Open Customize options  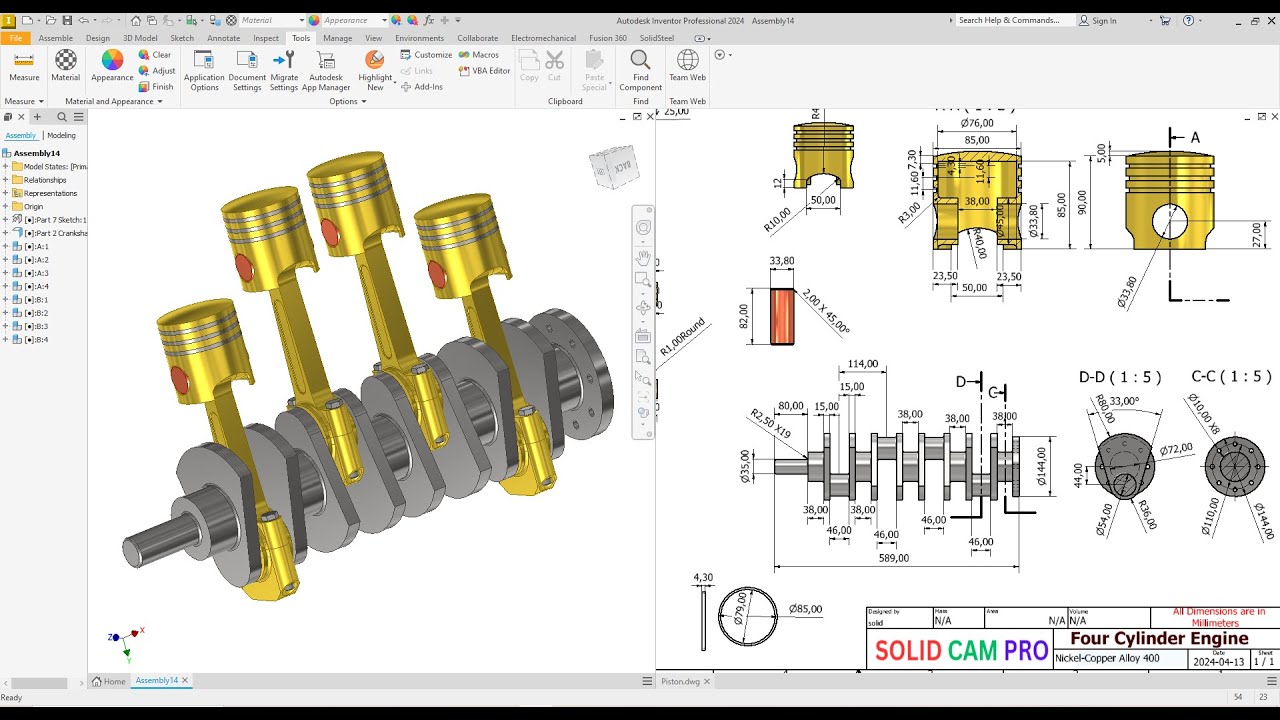(x=426, y=55)
